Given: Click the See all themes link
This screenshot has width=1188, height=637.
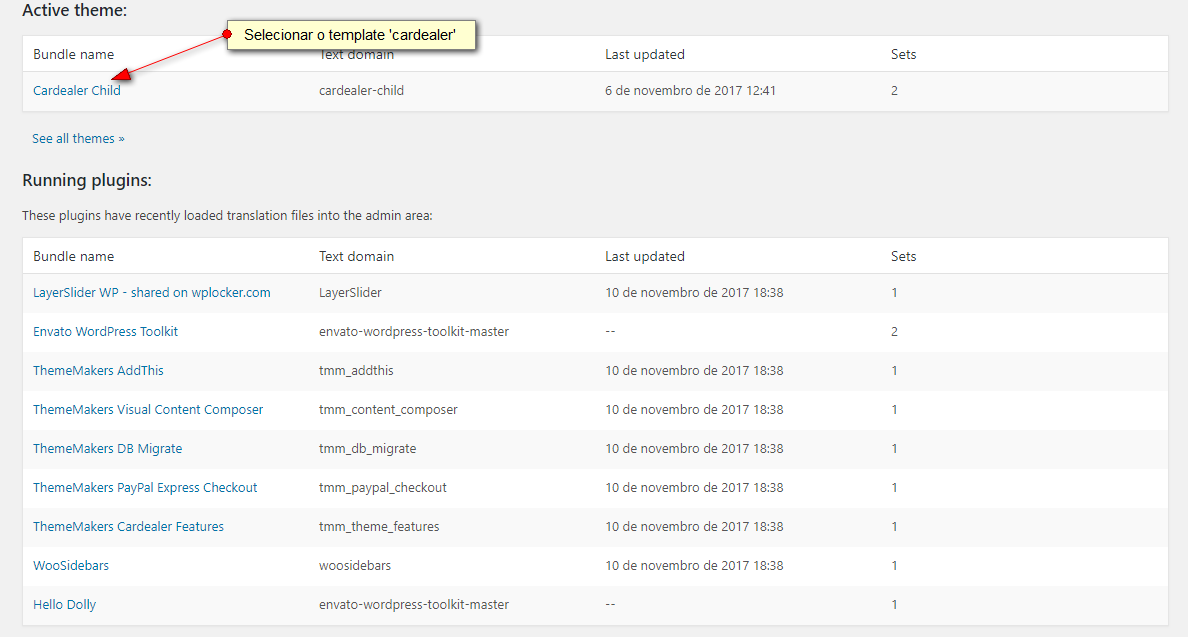Looking at the screenshot, I should (x=78, y=139).
